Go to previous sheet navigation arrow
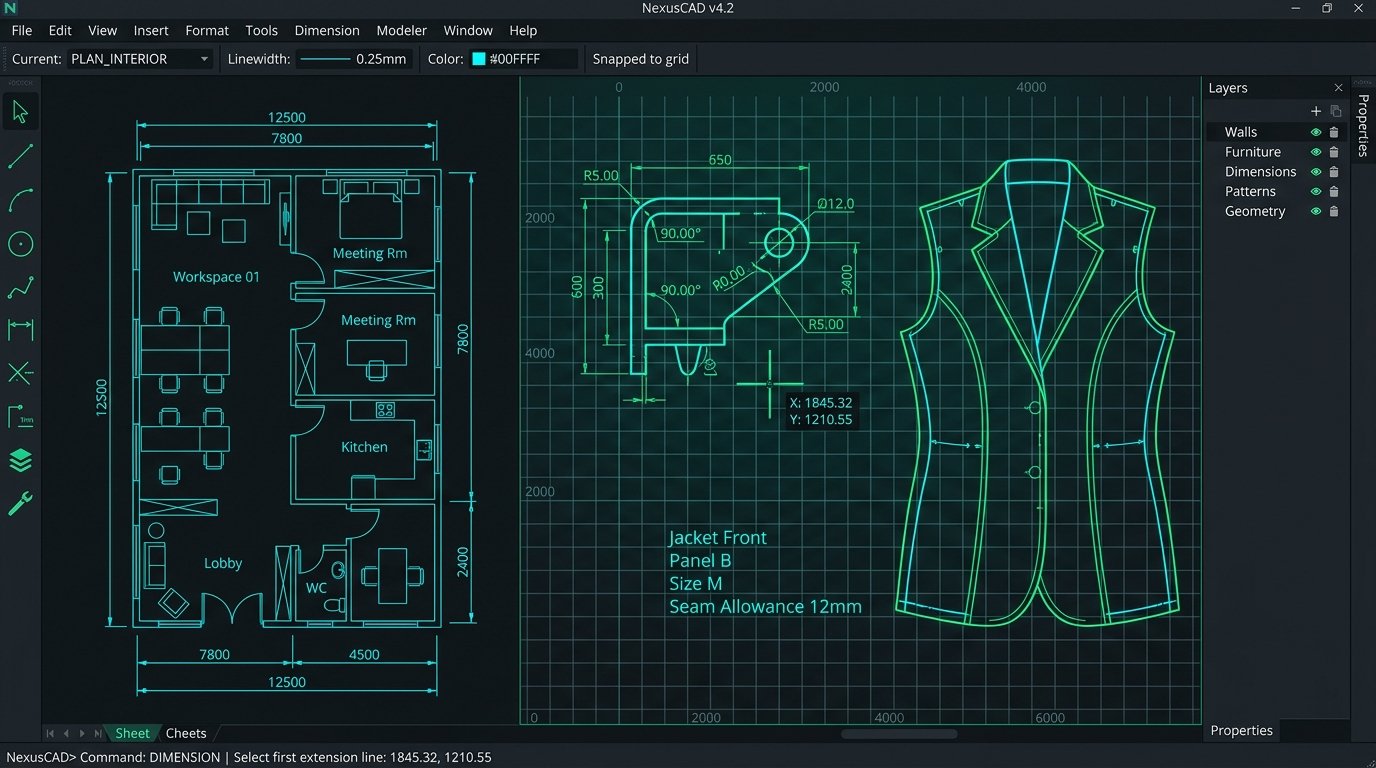This screenshot has height=768, width=1376. point(66,734)
